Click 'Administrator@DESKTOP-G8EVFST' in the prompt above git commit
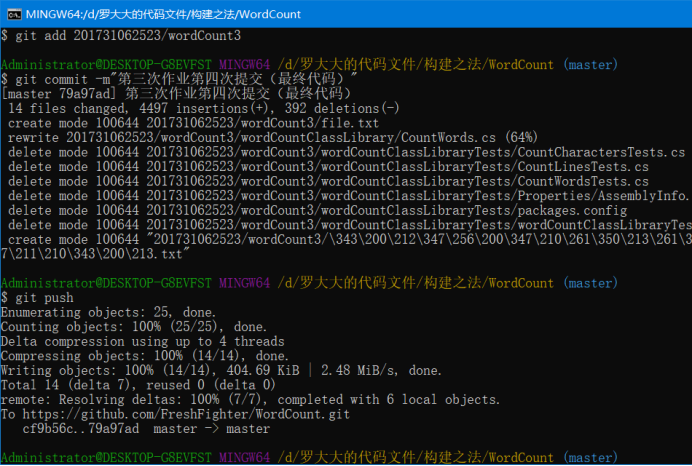Viewport: 692px width, 466px height. 106,65
